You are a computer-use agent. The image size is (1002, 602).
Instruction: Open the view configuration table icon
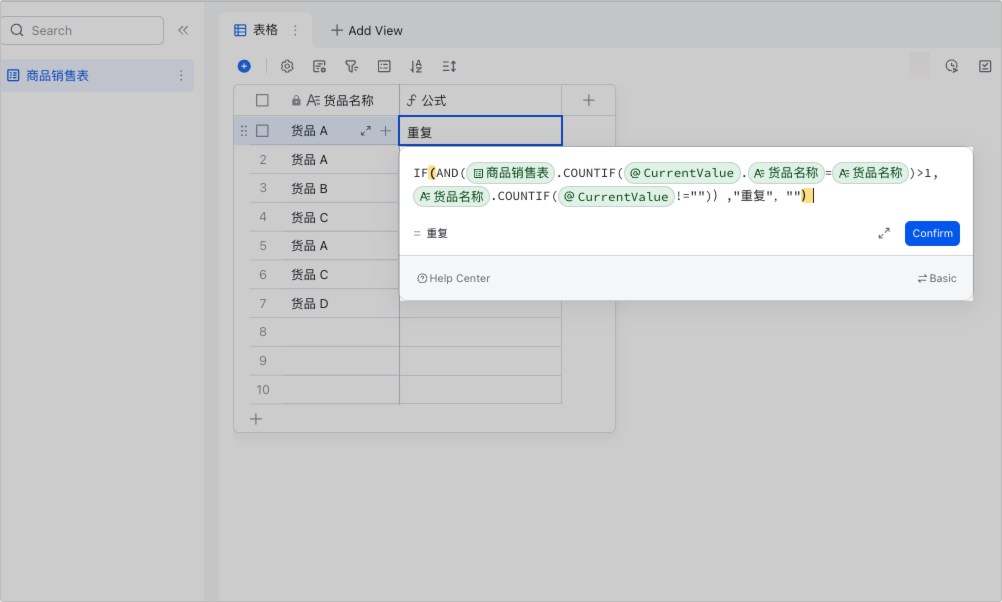[x=320, y=66]
